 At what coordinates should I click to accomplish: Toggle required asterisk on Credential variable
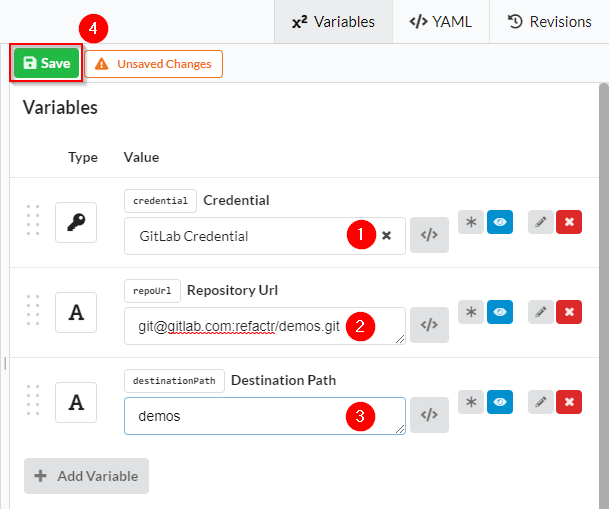471,222
